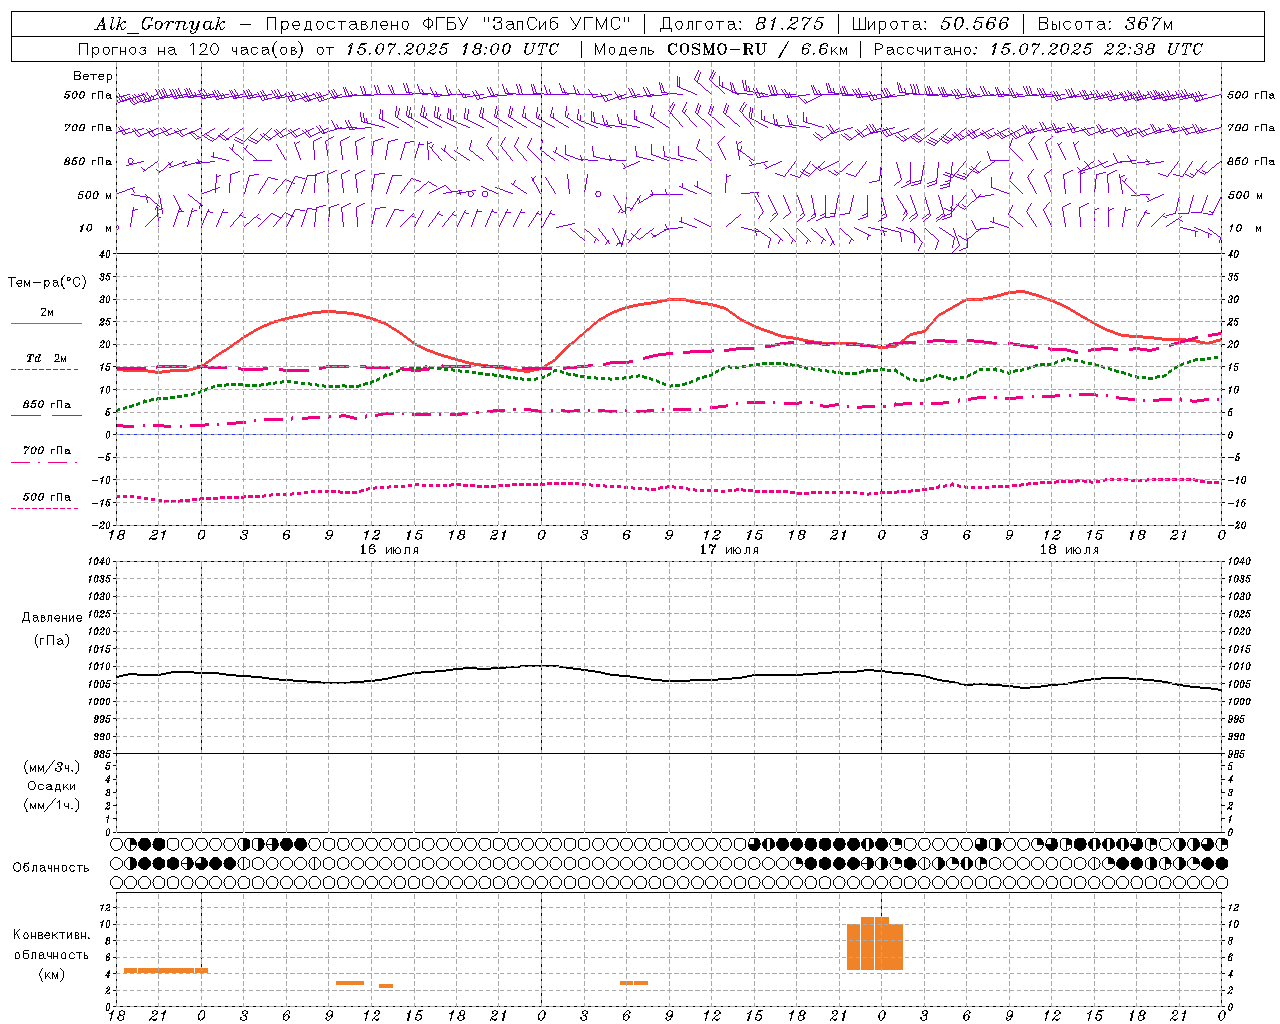Click the longitude value Долгота: 81.275
The image size is (1280, 1024).
click(x=742, y=24)
